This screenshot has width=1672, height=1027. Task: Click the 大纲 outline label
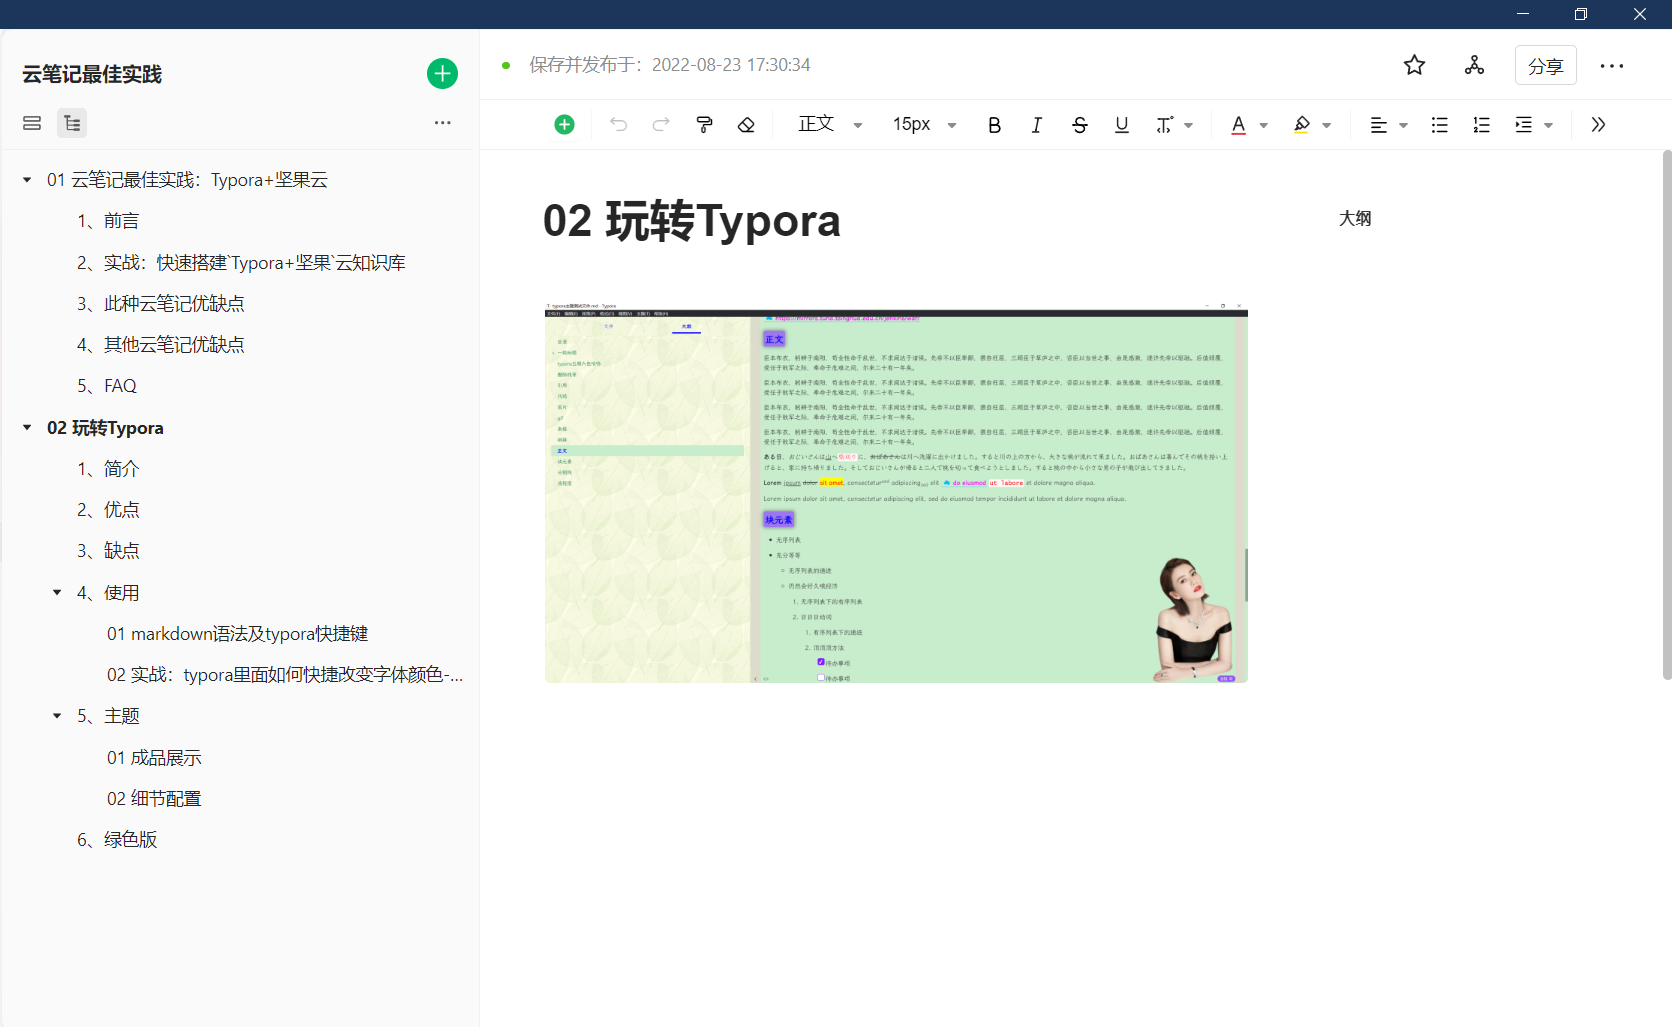coord(1355,218)
